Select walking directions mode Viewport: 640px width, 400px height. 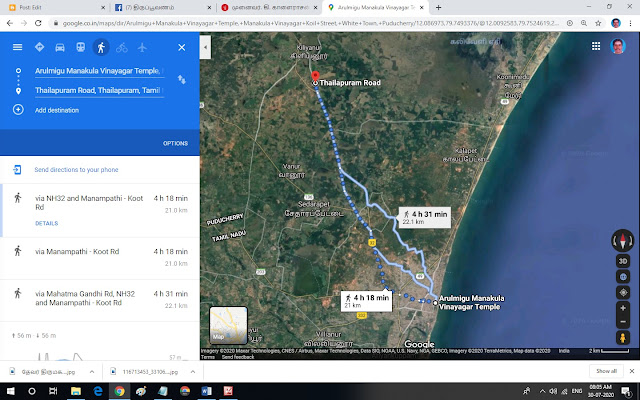(x=101, y=47)
